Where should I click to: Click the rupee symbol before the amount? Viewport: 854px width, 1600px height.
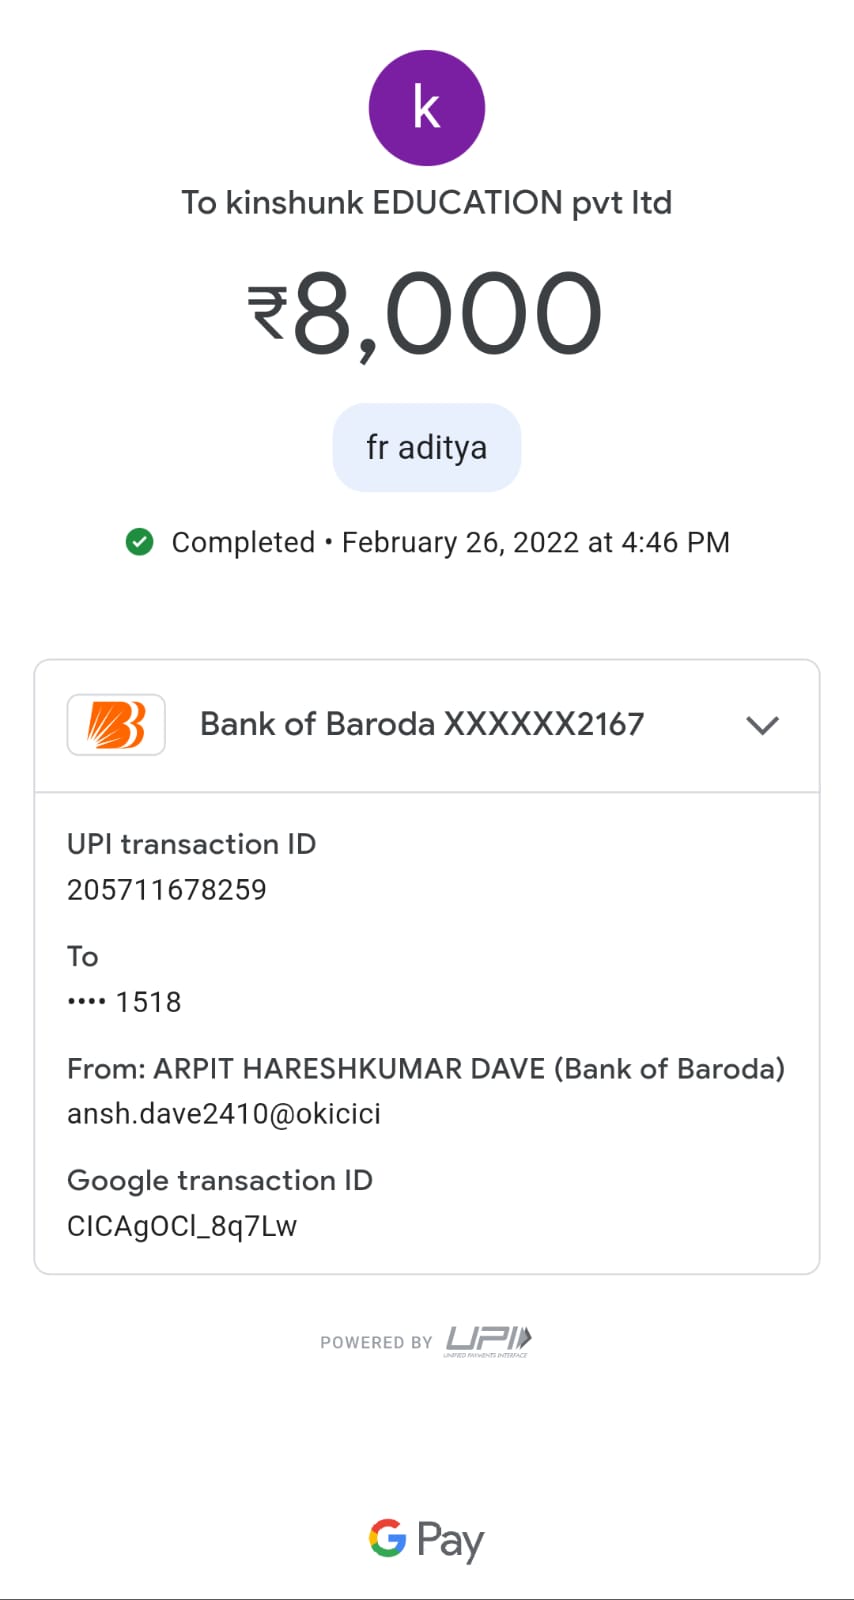(268, 312)
